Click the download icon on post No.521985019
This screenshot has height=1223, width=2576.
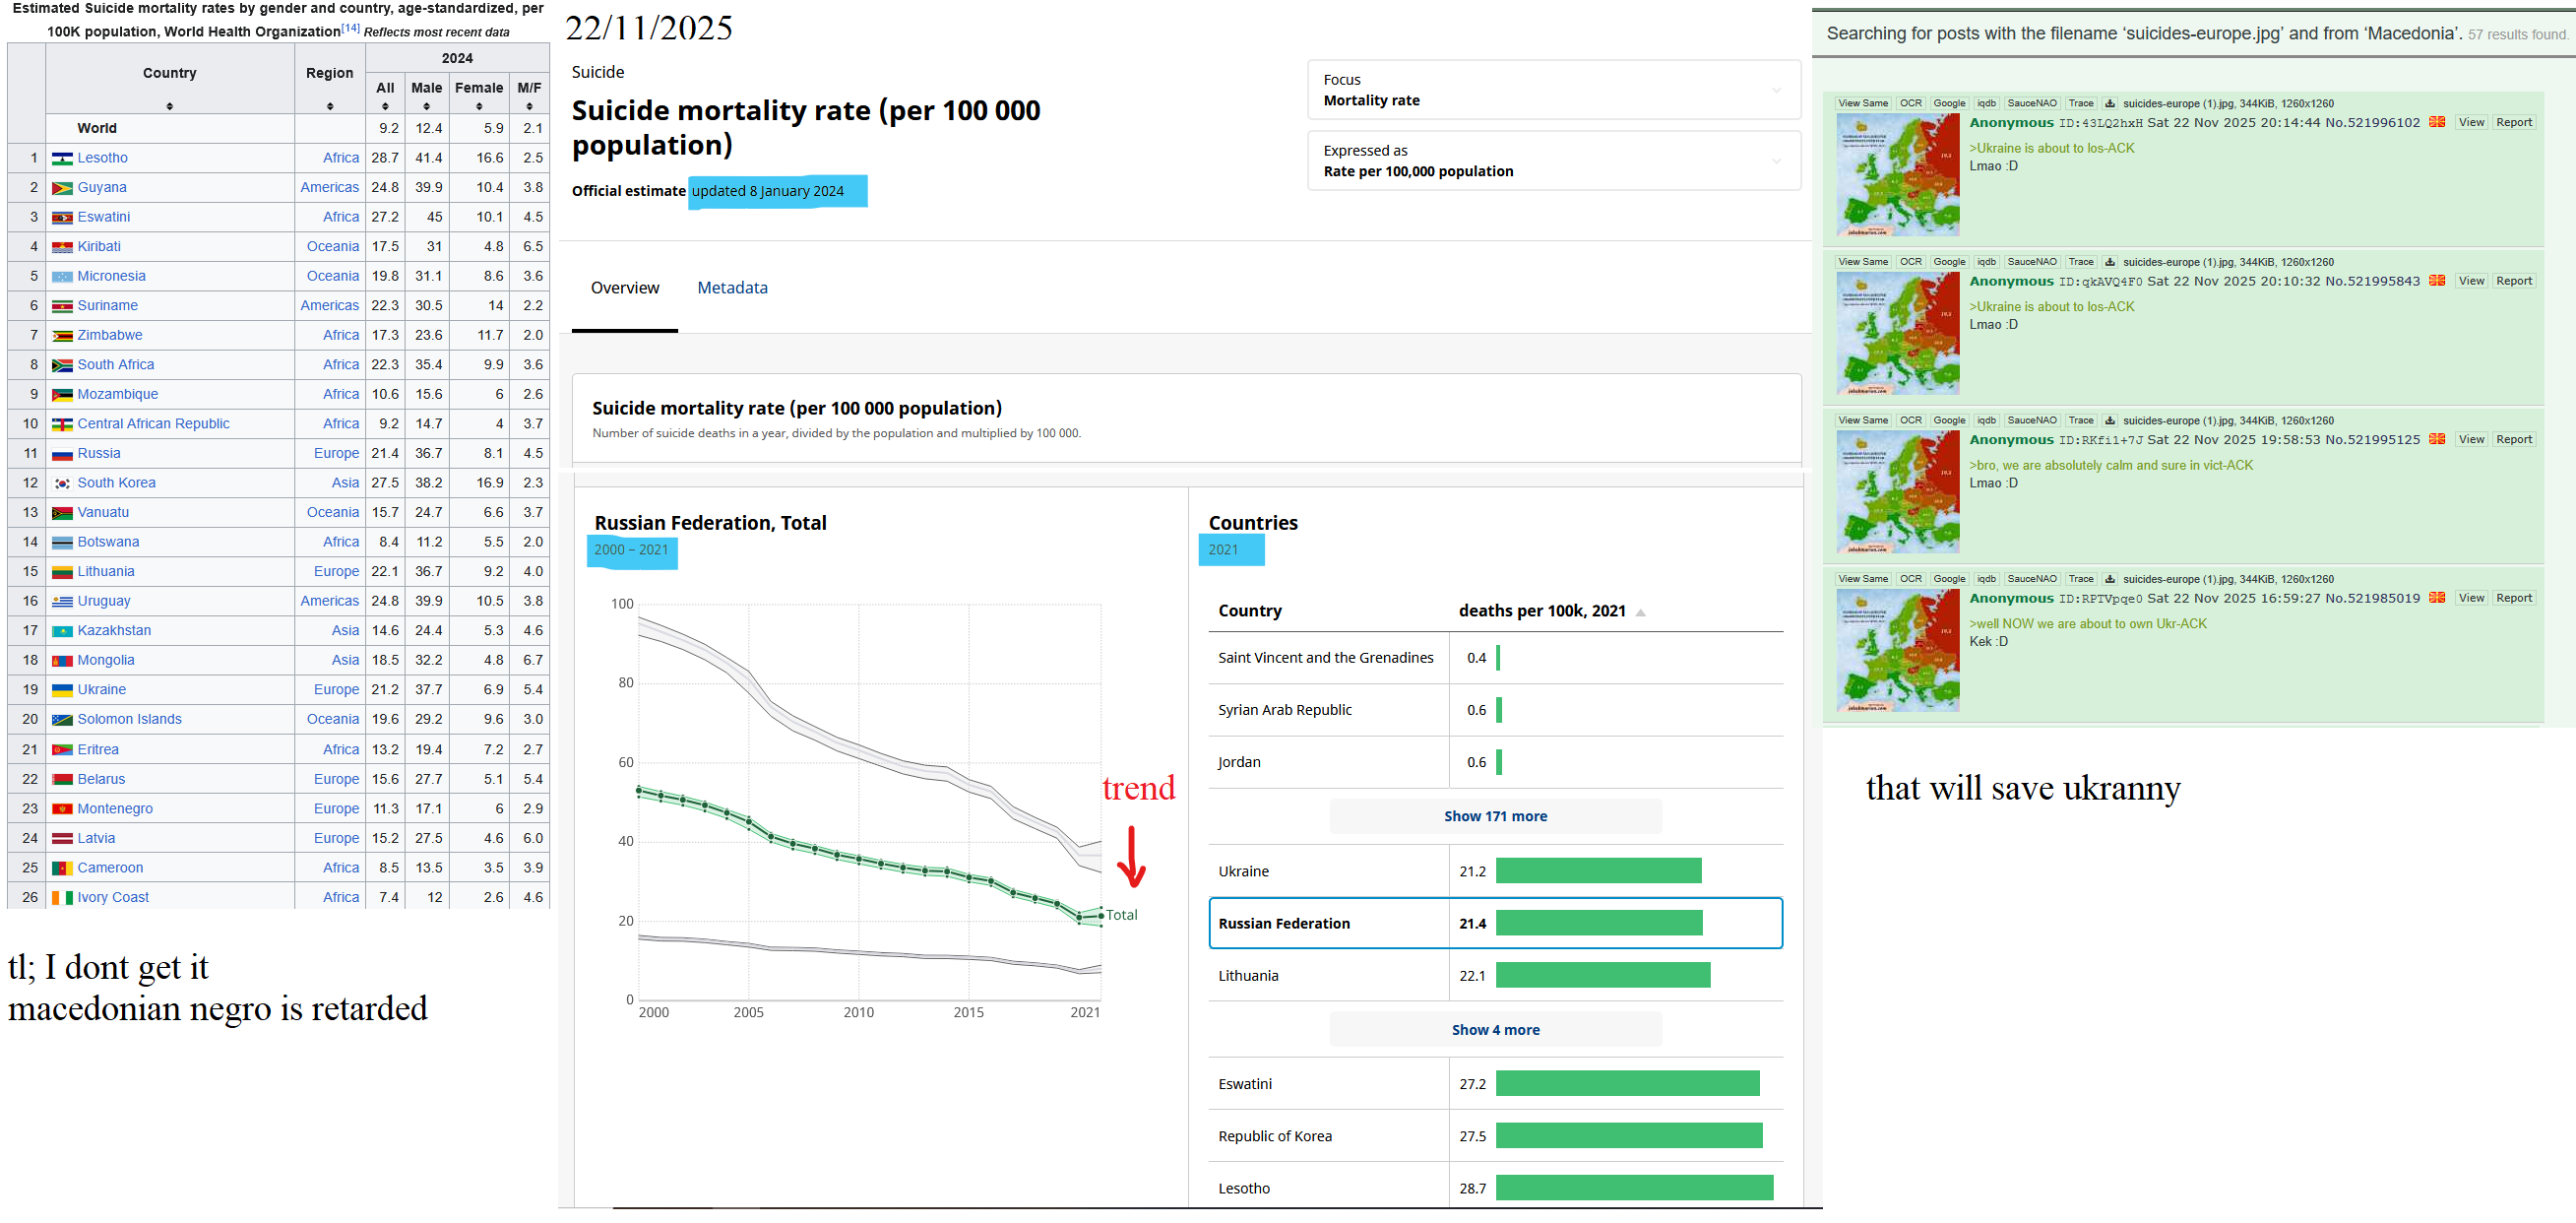pos(2109,579)
